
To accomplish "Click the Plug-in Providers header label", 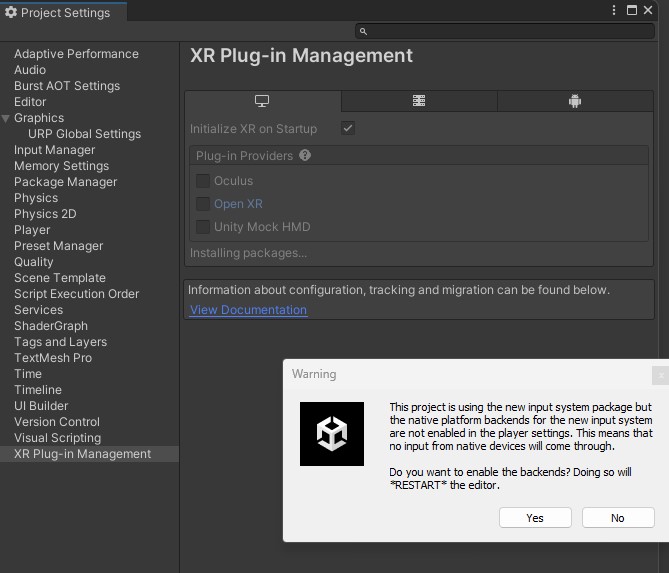I will 244,156.
